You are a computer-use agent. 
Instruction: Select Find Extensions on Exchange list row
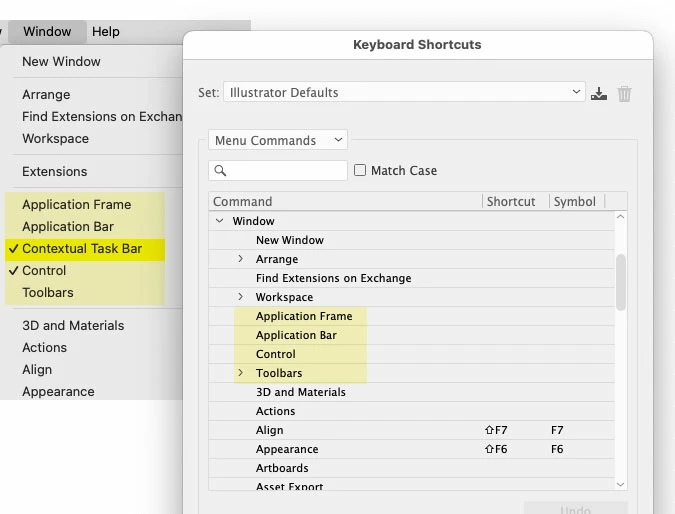point(412,278)
